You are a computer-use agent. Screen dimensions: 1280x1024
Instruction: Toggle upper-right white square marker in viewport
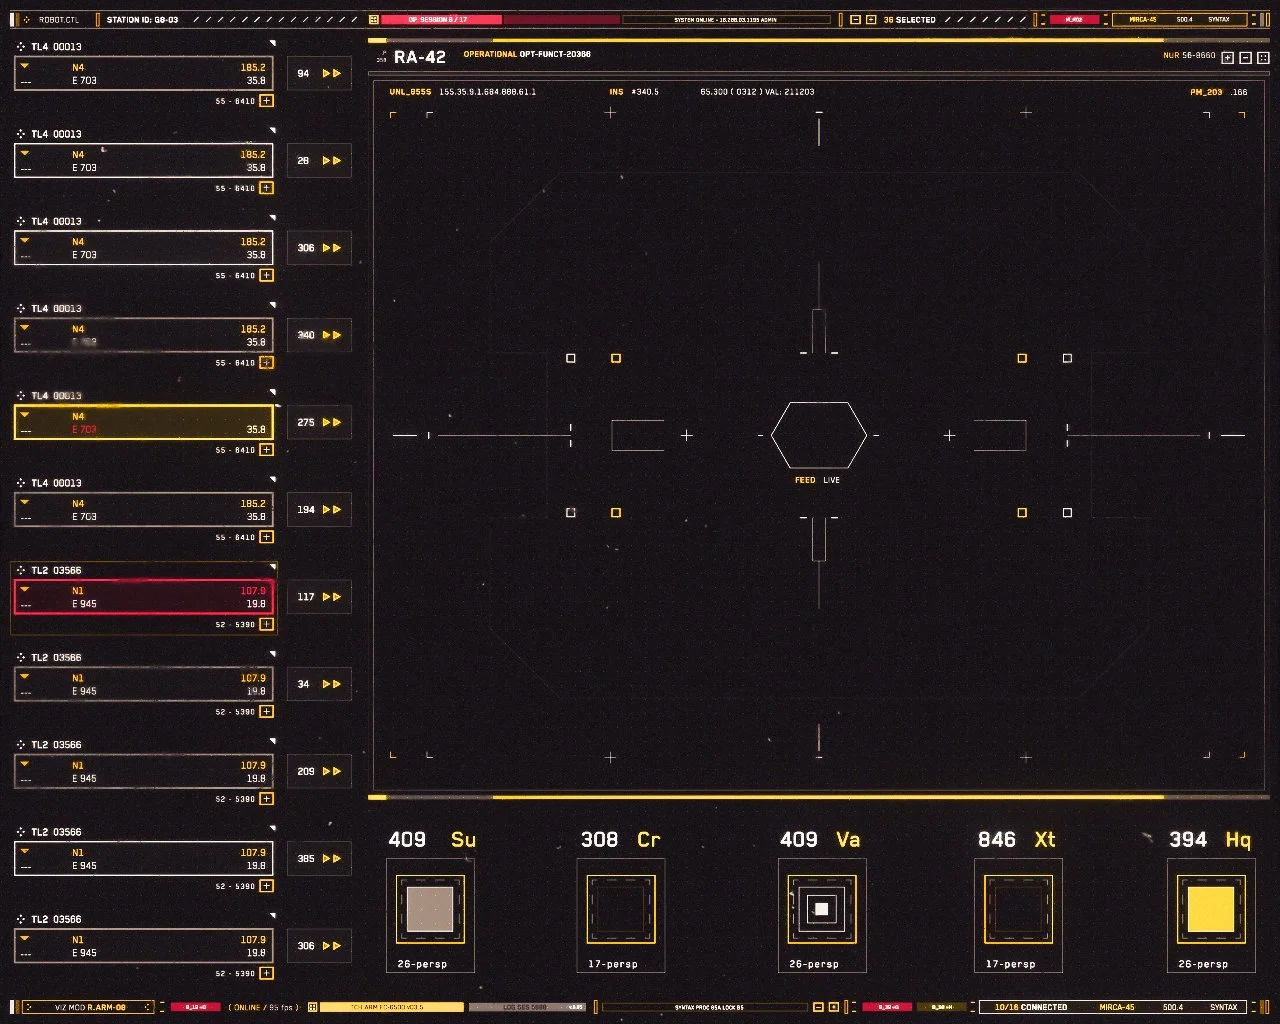click(x=1067, y=358)
